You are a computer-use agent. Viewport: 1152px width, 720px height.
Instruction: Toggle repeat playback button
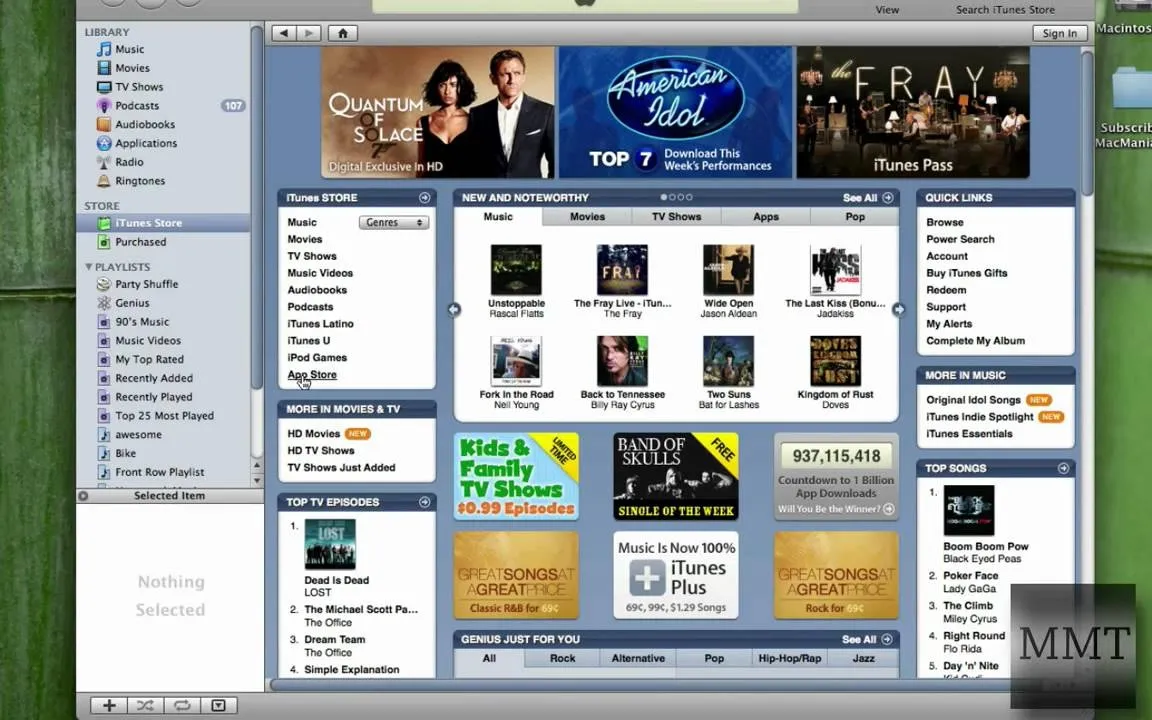181,705
